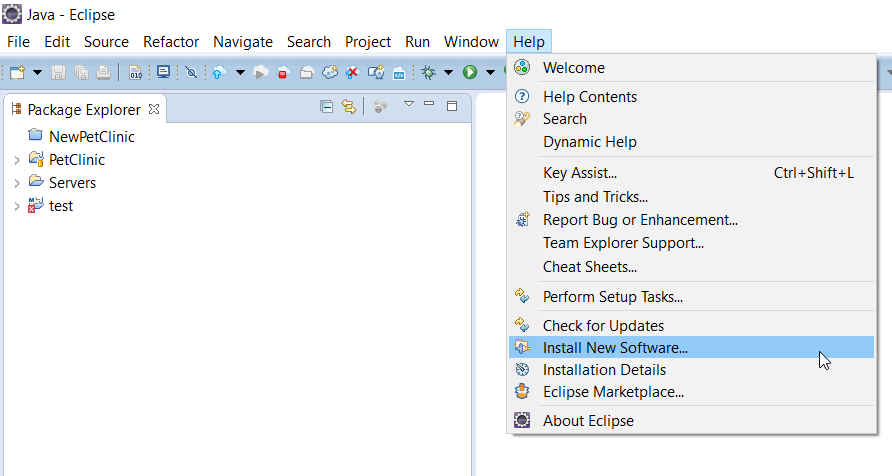Choose Key Assist... entry
892x476 pixels.
(691, 173)
